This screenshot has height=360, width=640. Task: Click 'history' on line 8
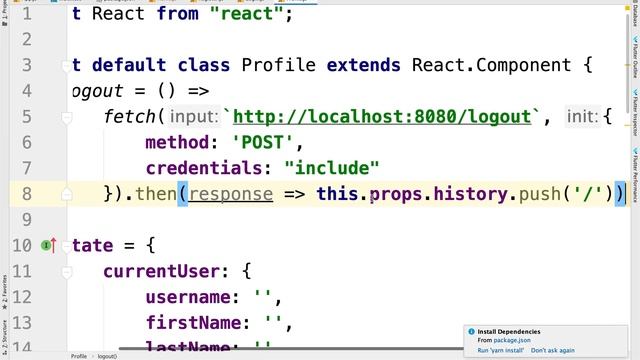pos(470,194)
